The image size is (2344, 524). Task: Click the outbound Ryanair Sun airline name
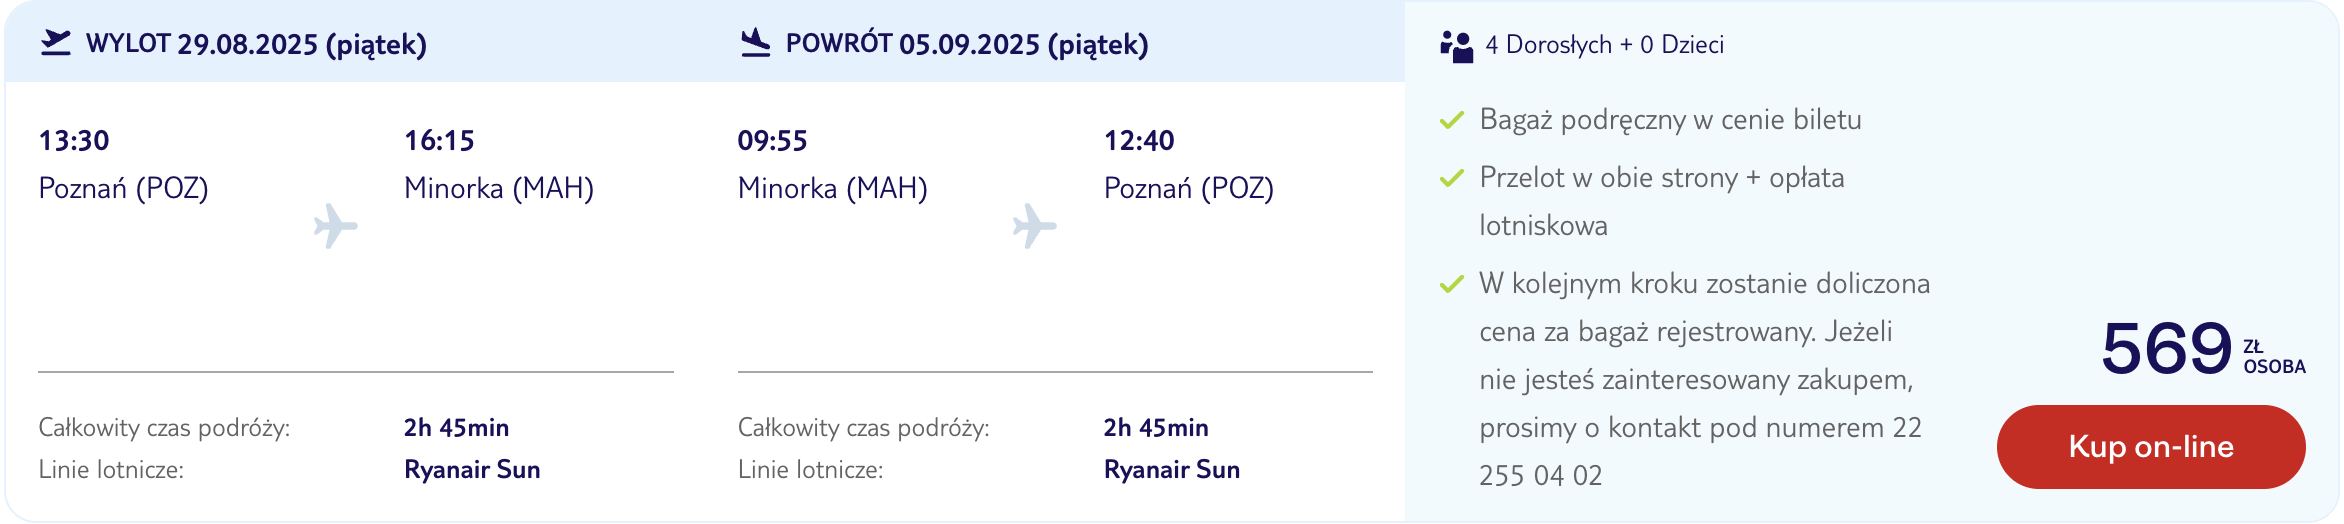(472, 469)
